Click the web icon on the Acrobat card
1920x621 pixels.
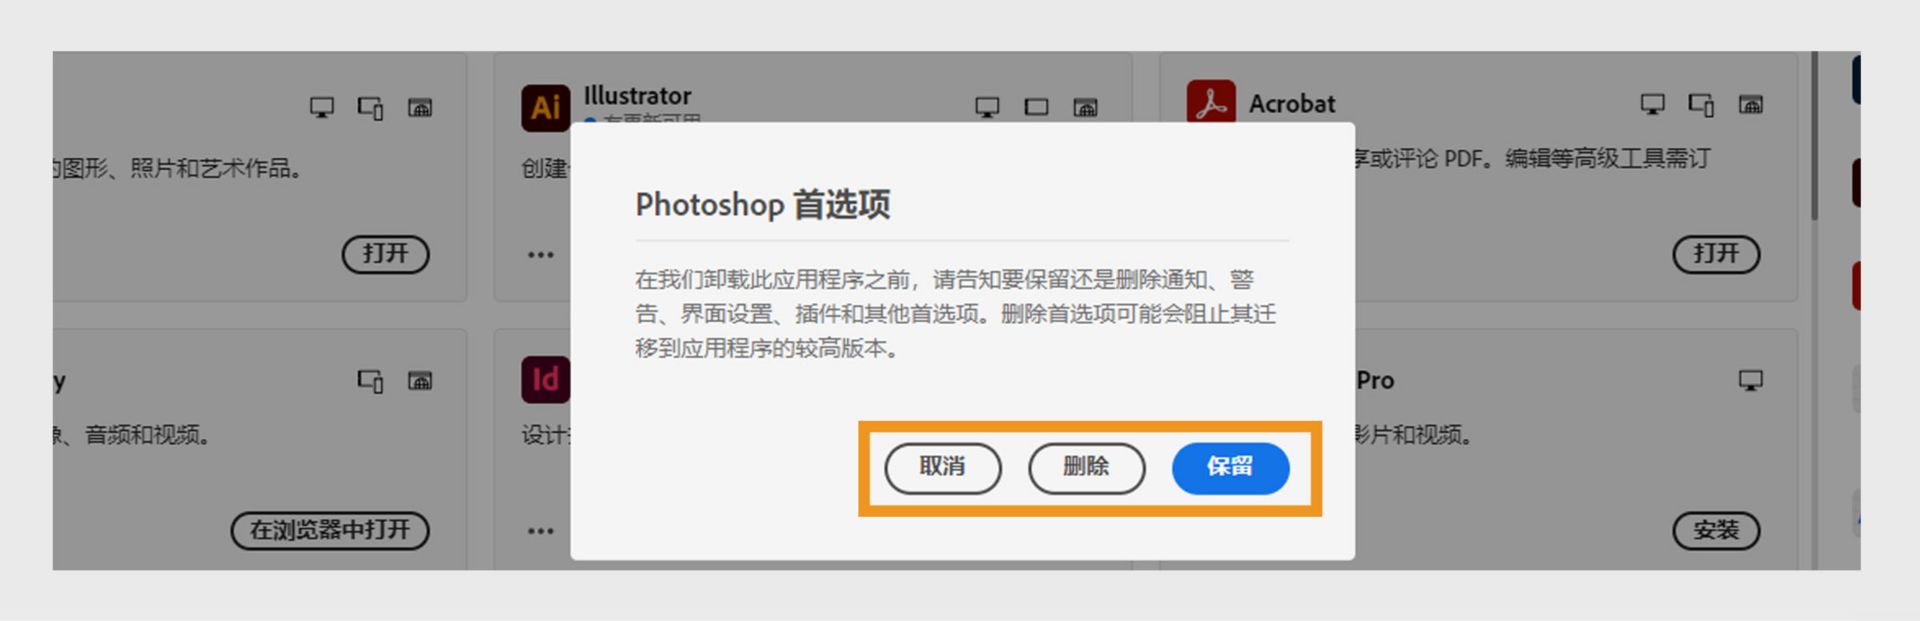(x=1750, y=104)
